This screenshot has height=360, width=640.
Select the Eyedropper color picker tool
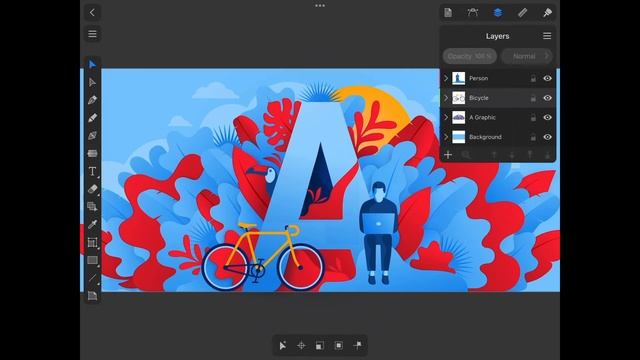click(92, 224)
